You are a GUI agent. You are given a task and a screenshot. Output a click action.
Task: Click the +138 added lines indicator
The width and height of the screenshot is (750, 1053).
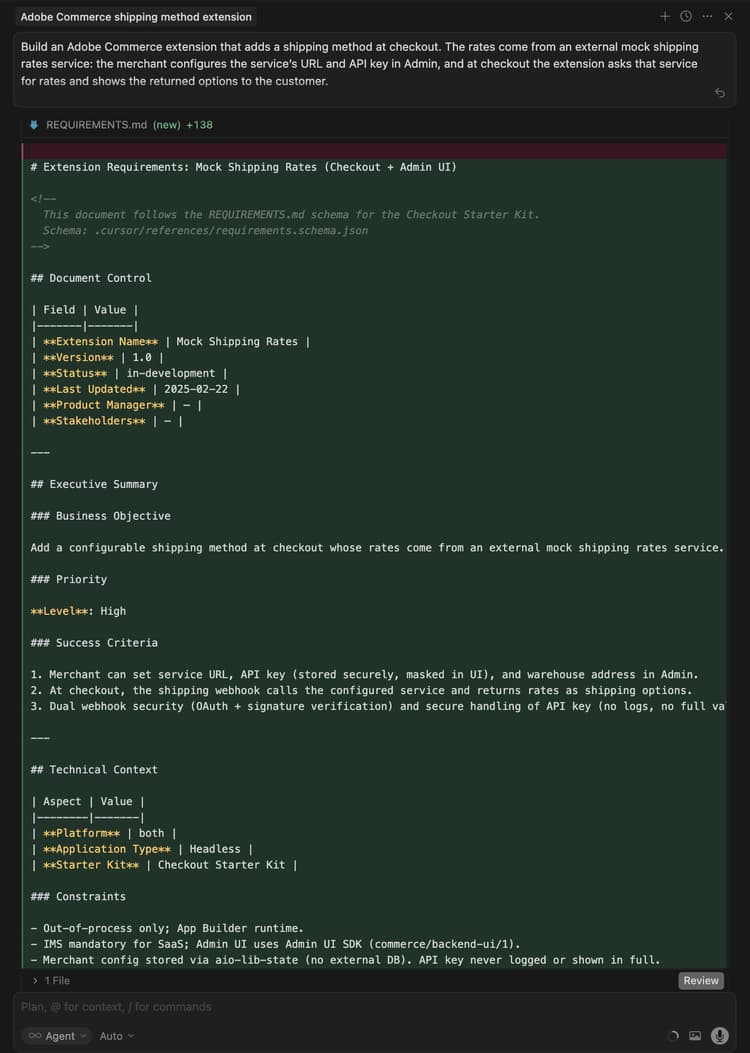199,125
